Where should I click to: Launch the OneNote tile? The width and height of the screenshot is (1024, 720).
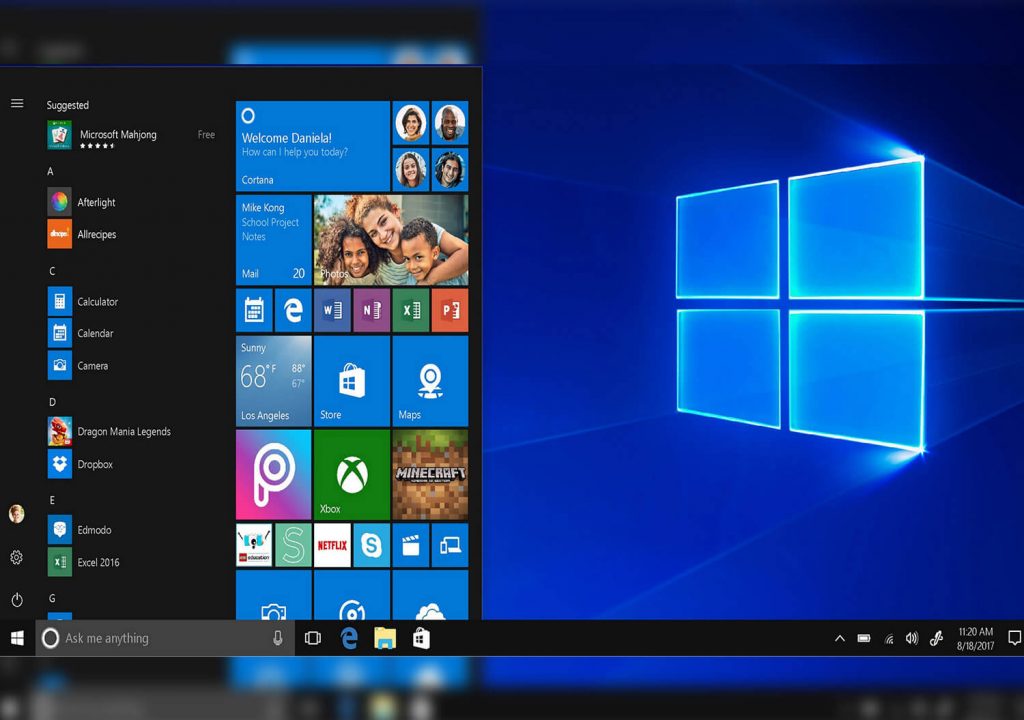pos(371,310)
